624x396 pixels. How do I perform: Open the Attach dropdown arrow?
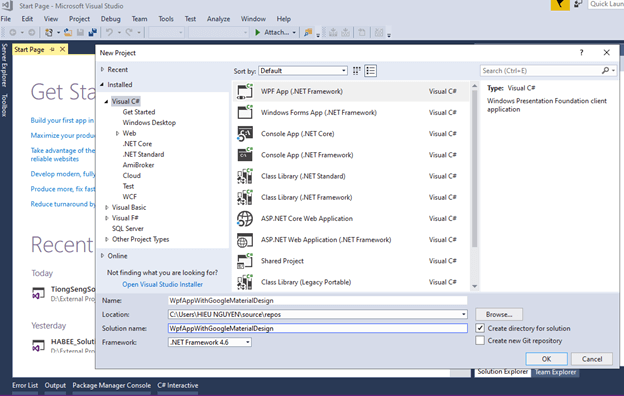coord(294,33)
